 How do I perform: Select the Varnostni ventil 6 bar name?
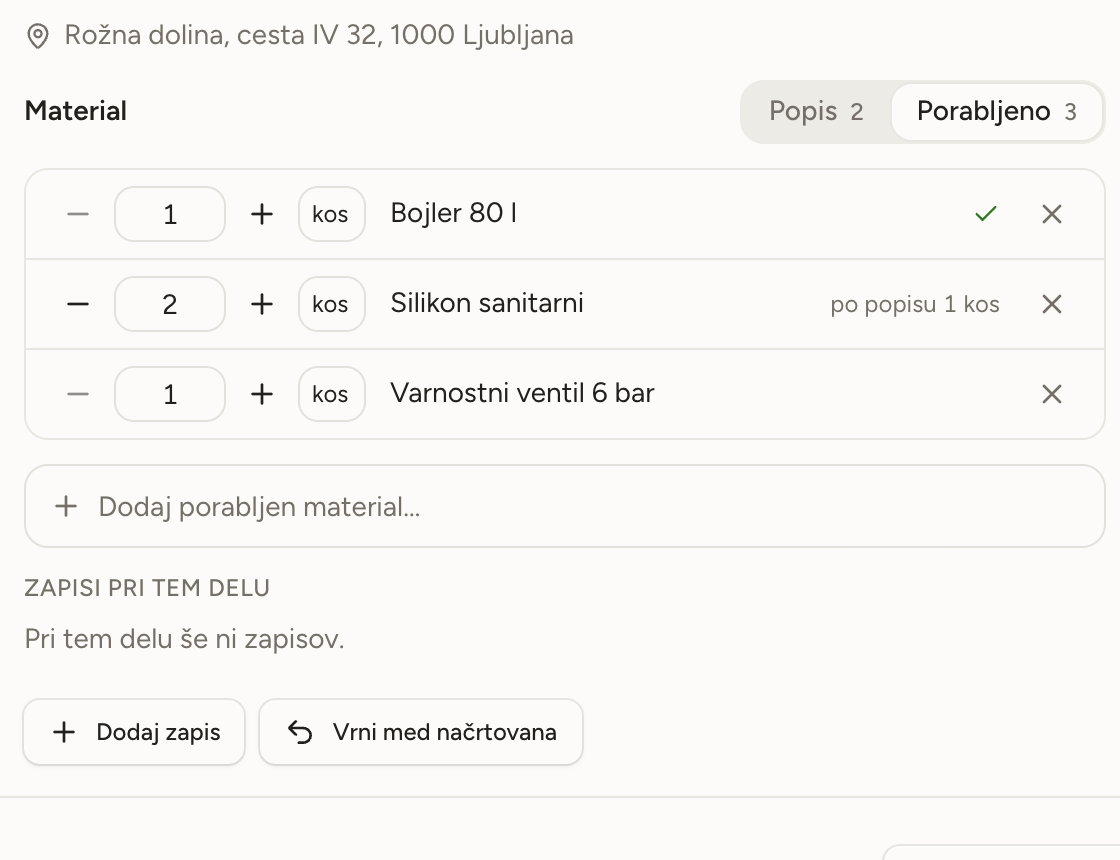[523, 393]
